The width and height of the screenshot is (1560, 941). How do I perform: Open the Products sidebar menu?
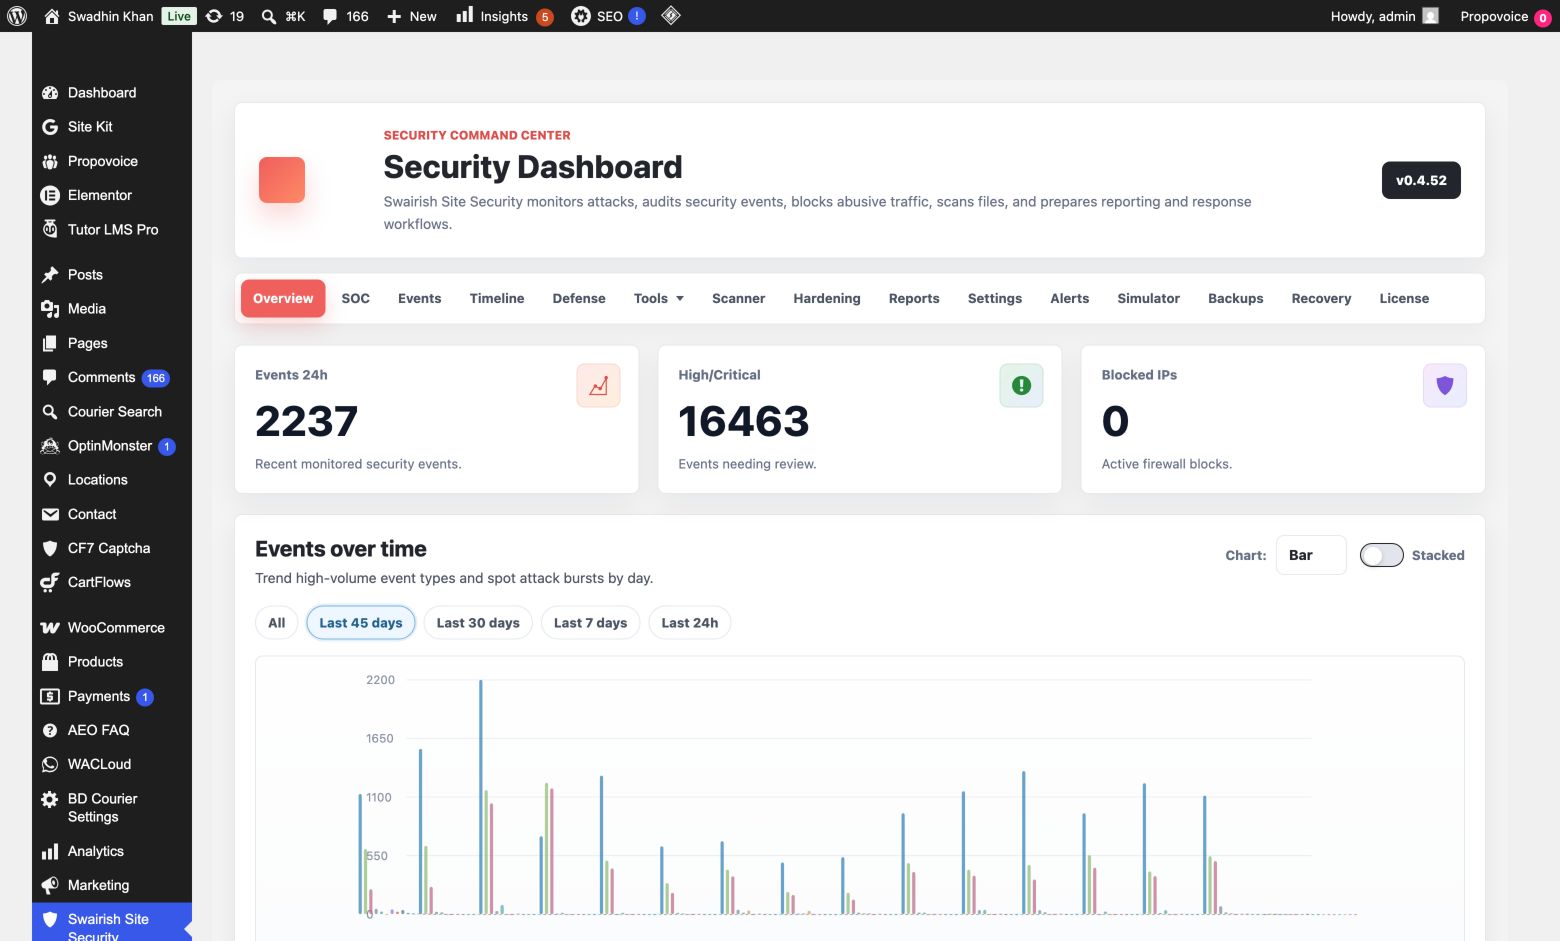[x=112, y=662]
